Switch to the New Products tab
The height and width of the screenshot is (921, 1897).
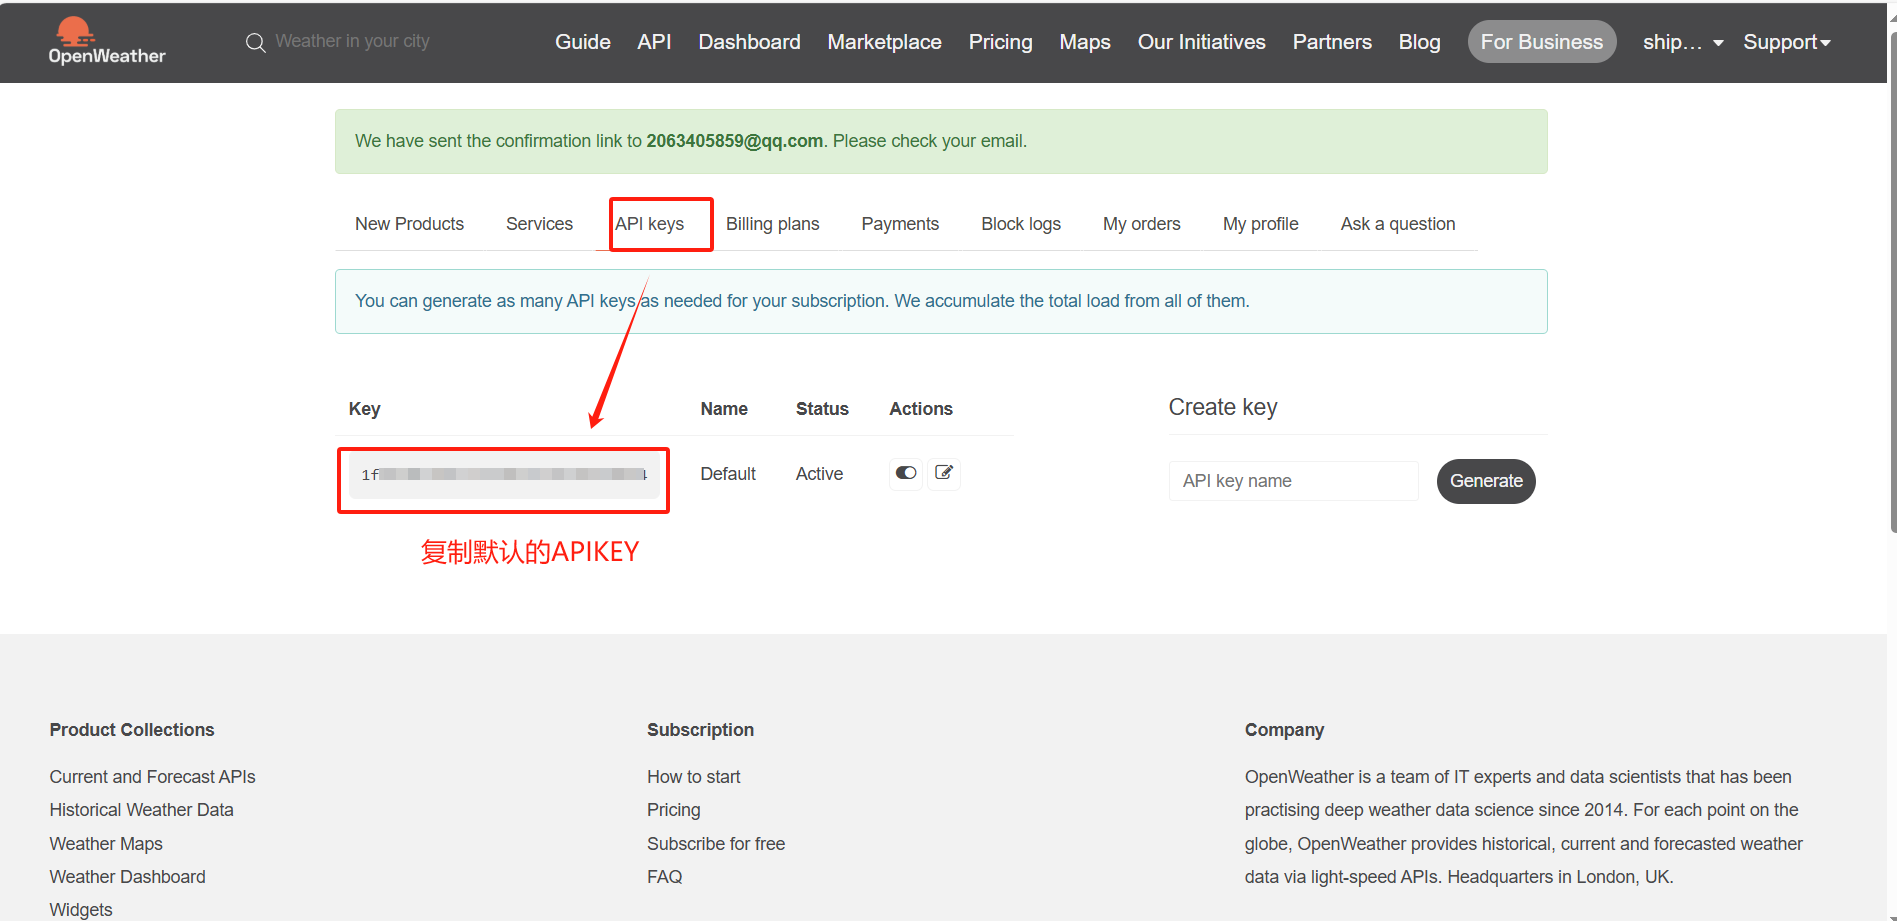[409, 224]
